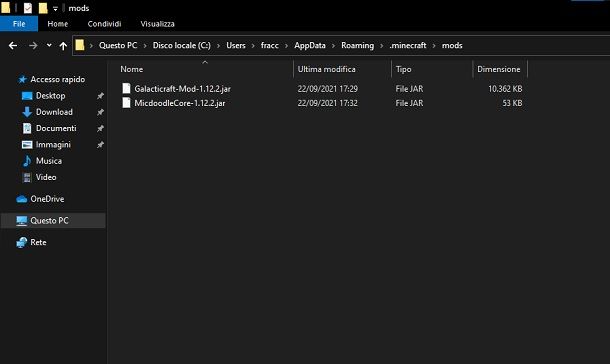The width and height of the screenshot is (610, 364).
Task: Expand the chevron after AppData breadcrumb
Action: tap(333, 46)
